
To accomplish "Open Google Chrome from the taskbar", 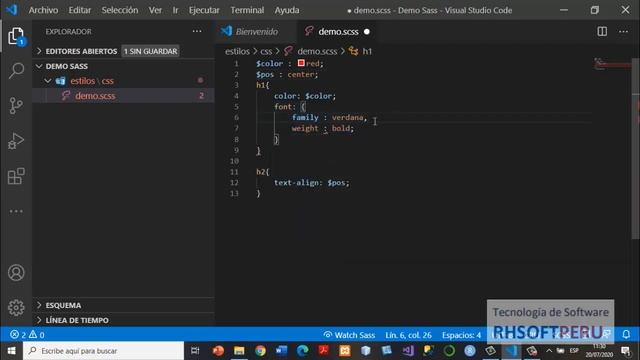I will click(260, 351).
